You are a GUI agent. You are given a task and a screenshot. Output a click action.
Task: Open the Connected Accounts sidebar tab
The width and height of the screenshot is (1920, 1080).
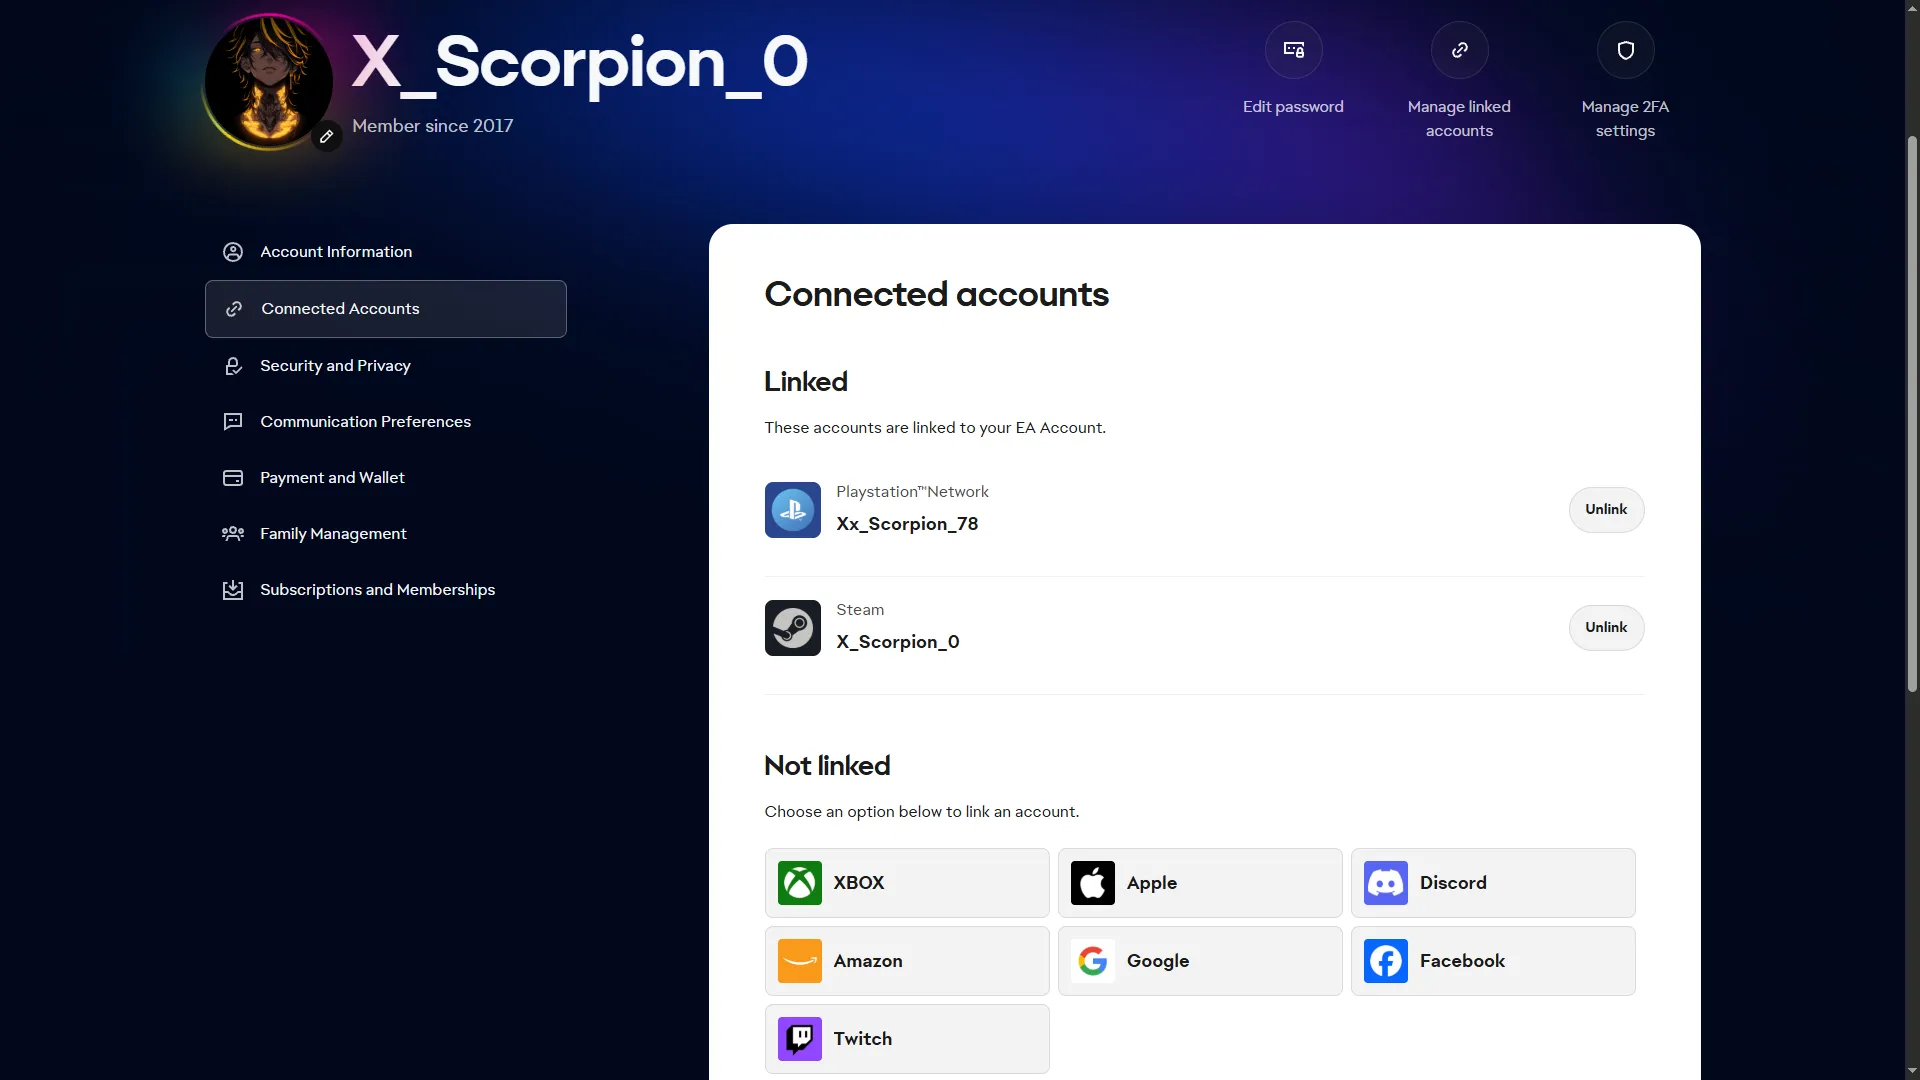pyautogui.click(x=386, y=309)
